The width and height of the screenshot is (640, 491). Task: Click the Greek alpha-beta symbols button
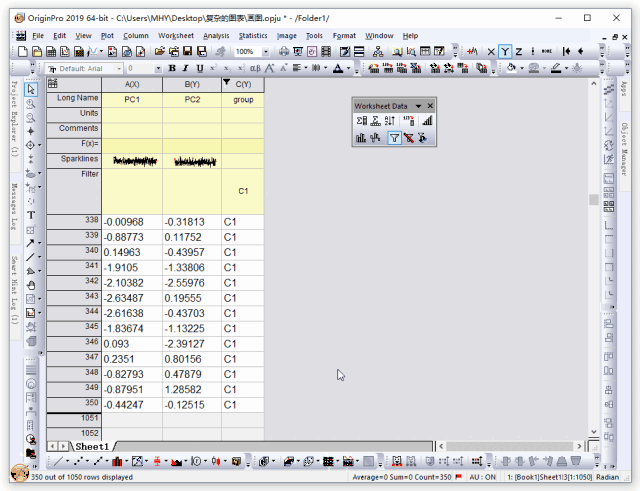tap(255, 68)
